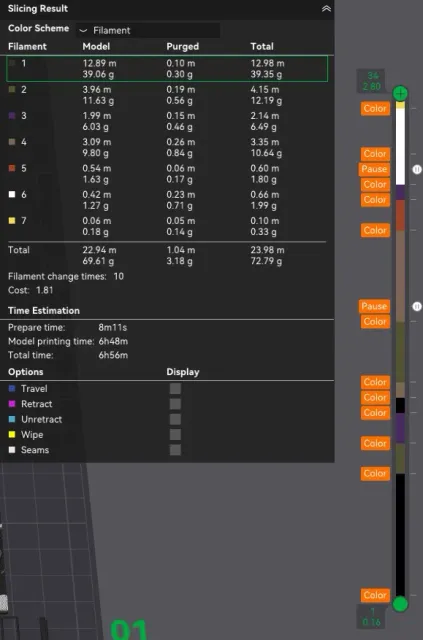
Task: Click the white segment of the layer slider
Action: 400,146
